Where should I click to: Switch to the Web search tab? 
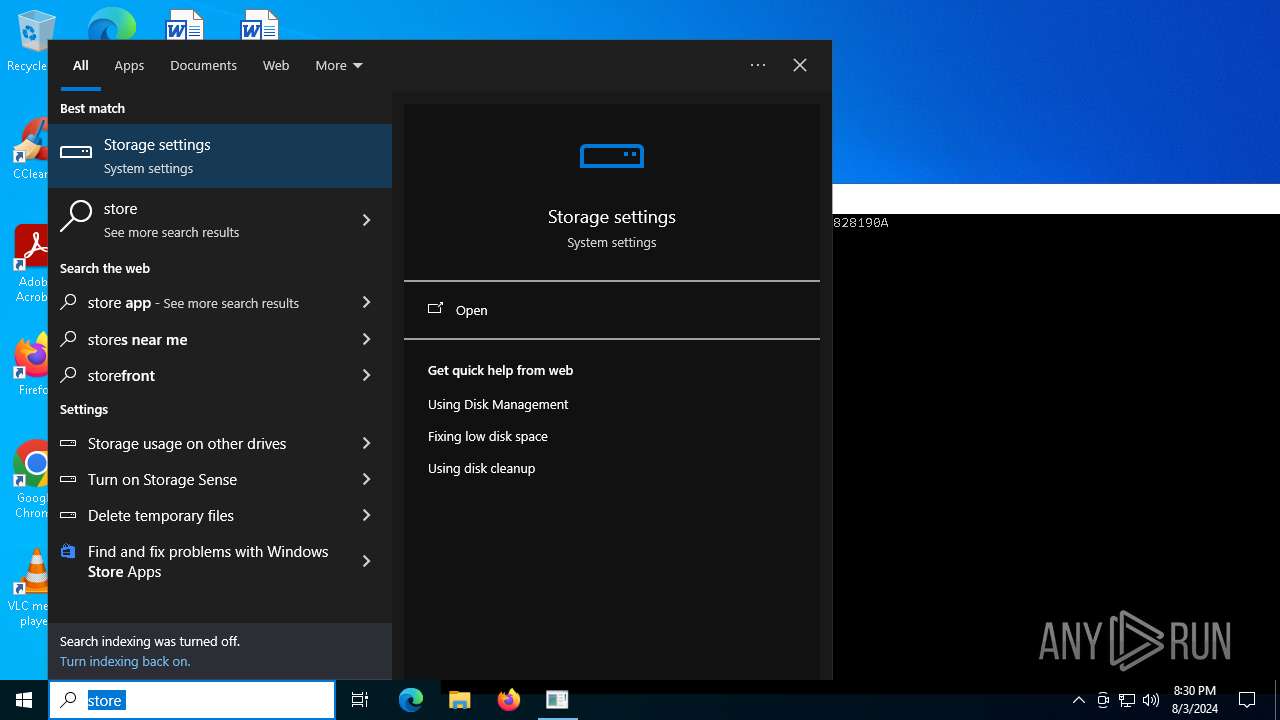pos(276,65)
